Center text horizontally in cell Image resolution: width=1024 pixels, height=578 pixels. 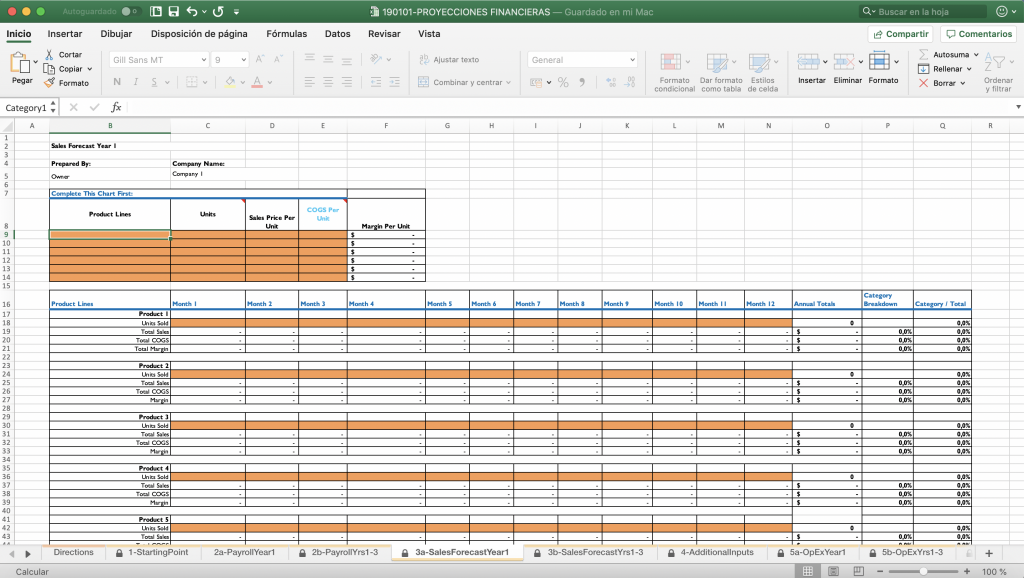328,82
